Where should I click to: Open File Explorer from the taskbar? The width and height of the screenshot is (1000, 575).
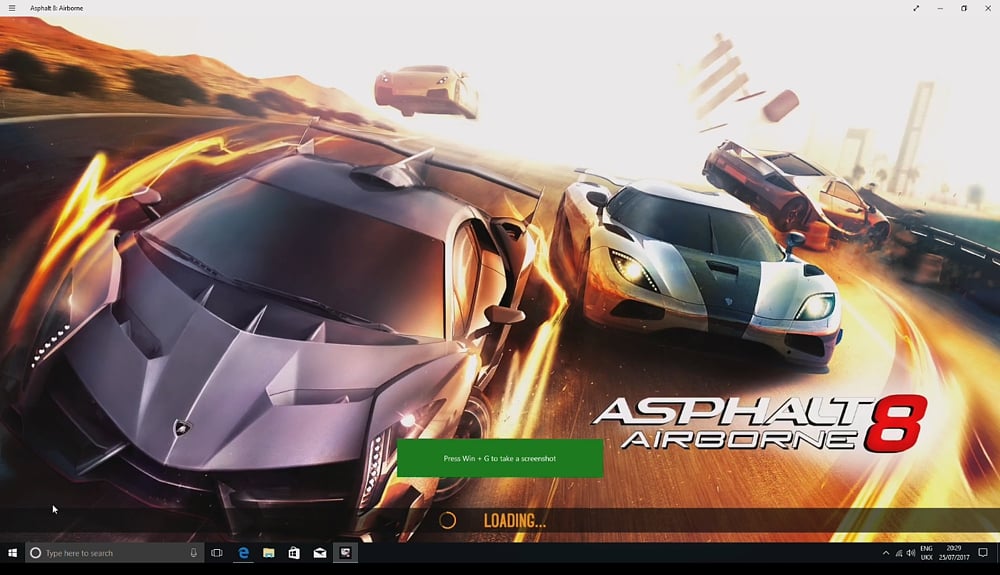(x=268, y=553)
